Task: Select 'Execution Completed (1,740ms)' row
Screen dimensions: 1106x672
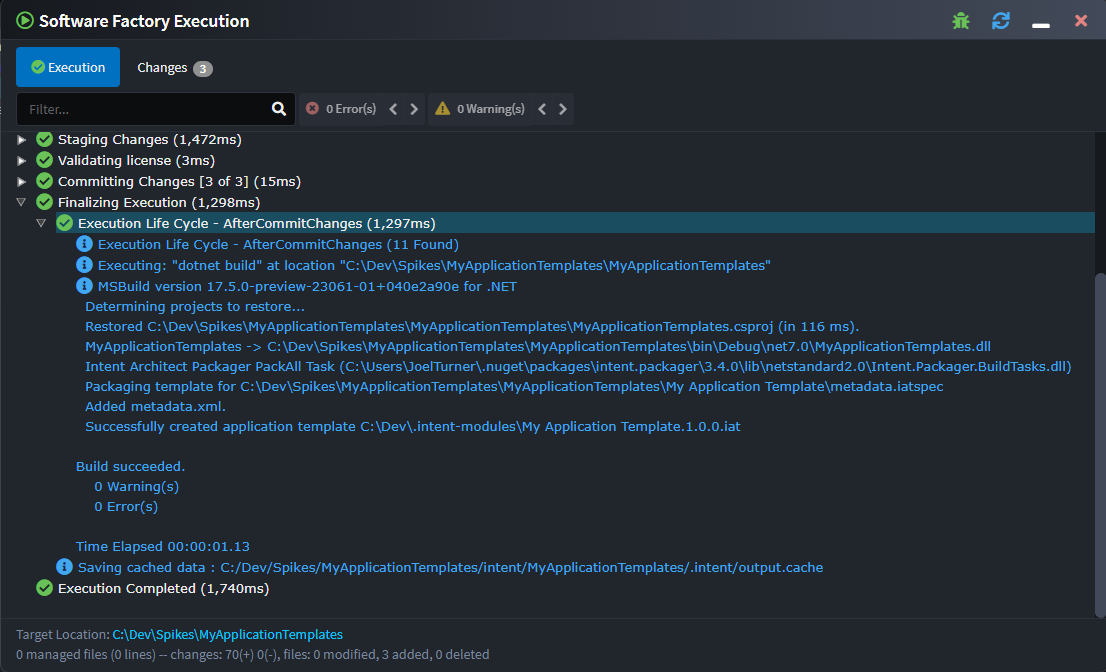Action: click(x=164, y=588)
